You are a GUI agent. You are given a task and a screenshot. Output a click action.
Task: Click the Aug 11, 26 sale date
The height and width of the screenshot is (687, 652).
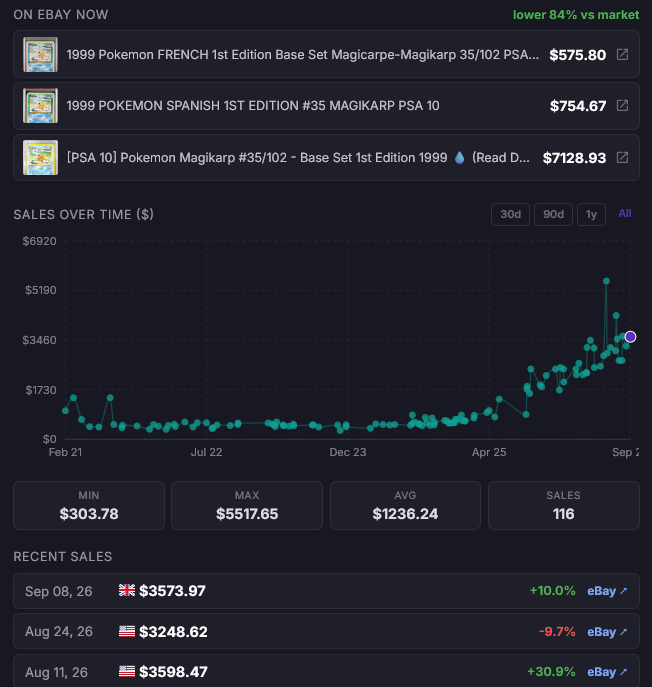click(x=56, y=672)
